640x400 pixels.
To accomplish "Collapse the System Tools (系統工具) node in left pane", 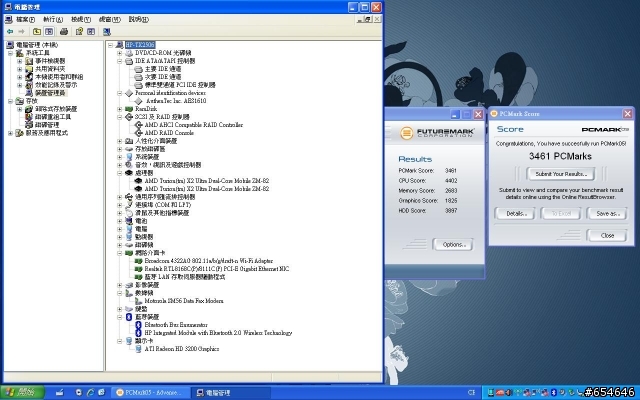I will tap(11, 53).
